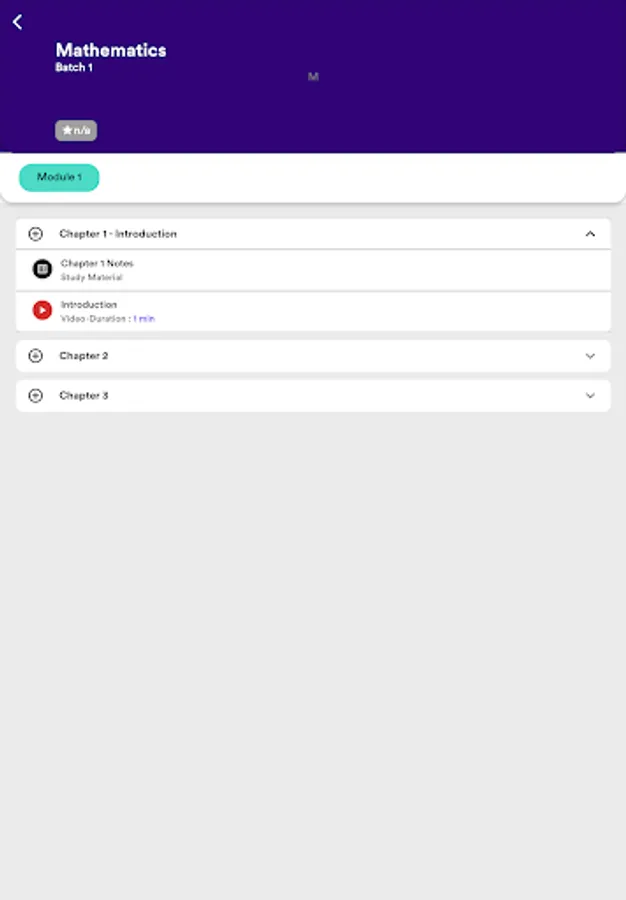Image resolution: width=626 pixels, height=900 pixels.
Task: Open the Chapter 1 Notes item
Action: coord(313,270)
